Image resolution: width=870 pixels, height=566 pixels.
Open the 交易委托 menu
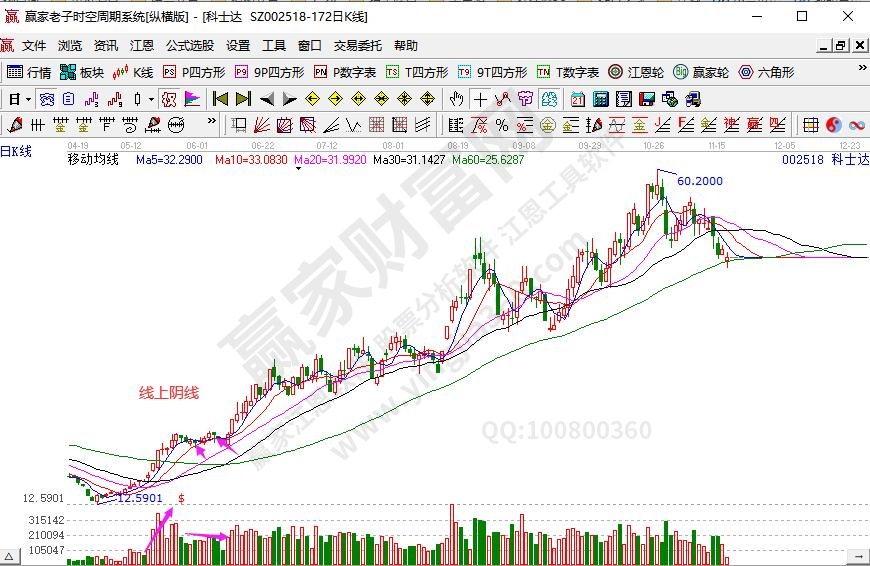[357, 46]
